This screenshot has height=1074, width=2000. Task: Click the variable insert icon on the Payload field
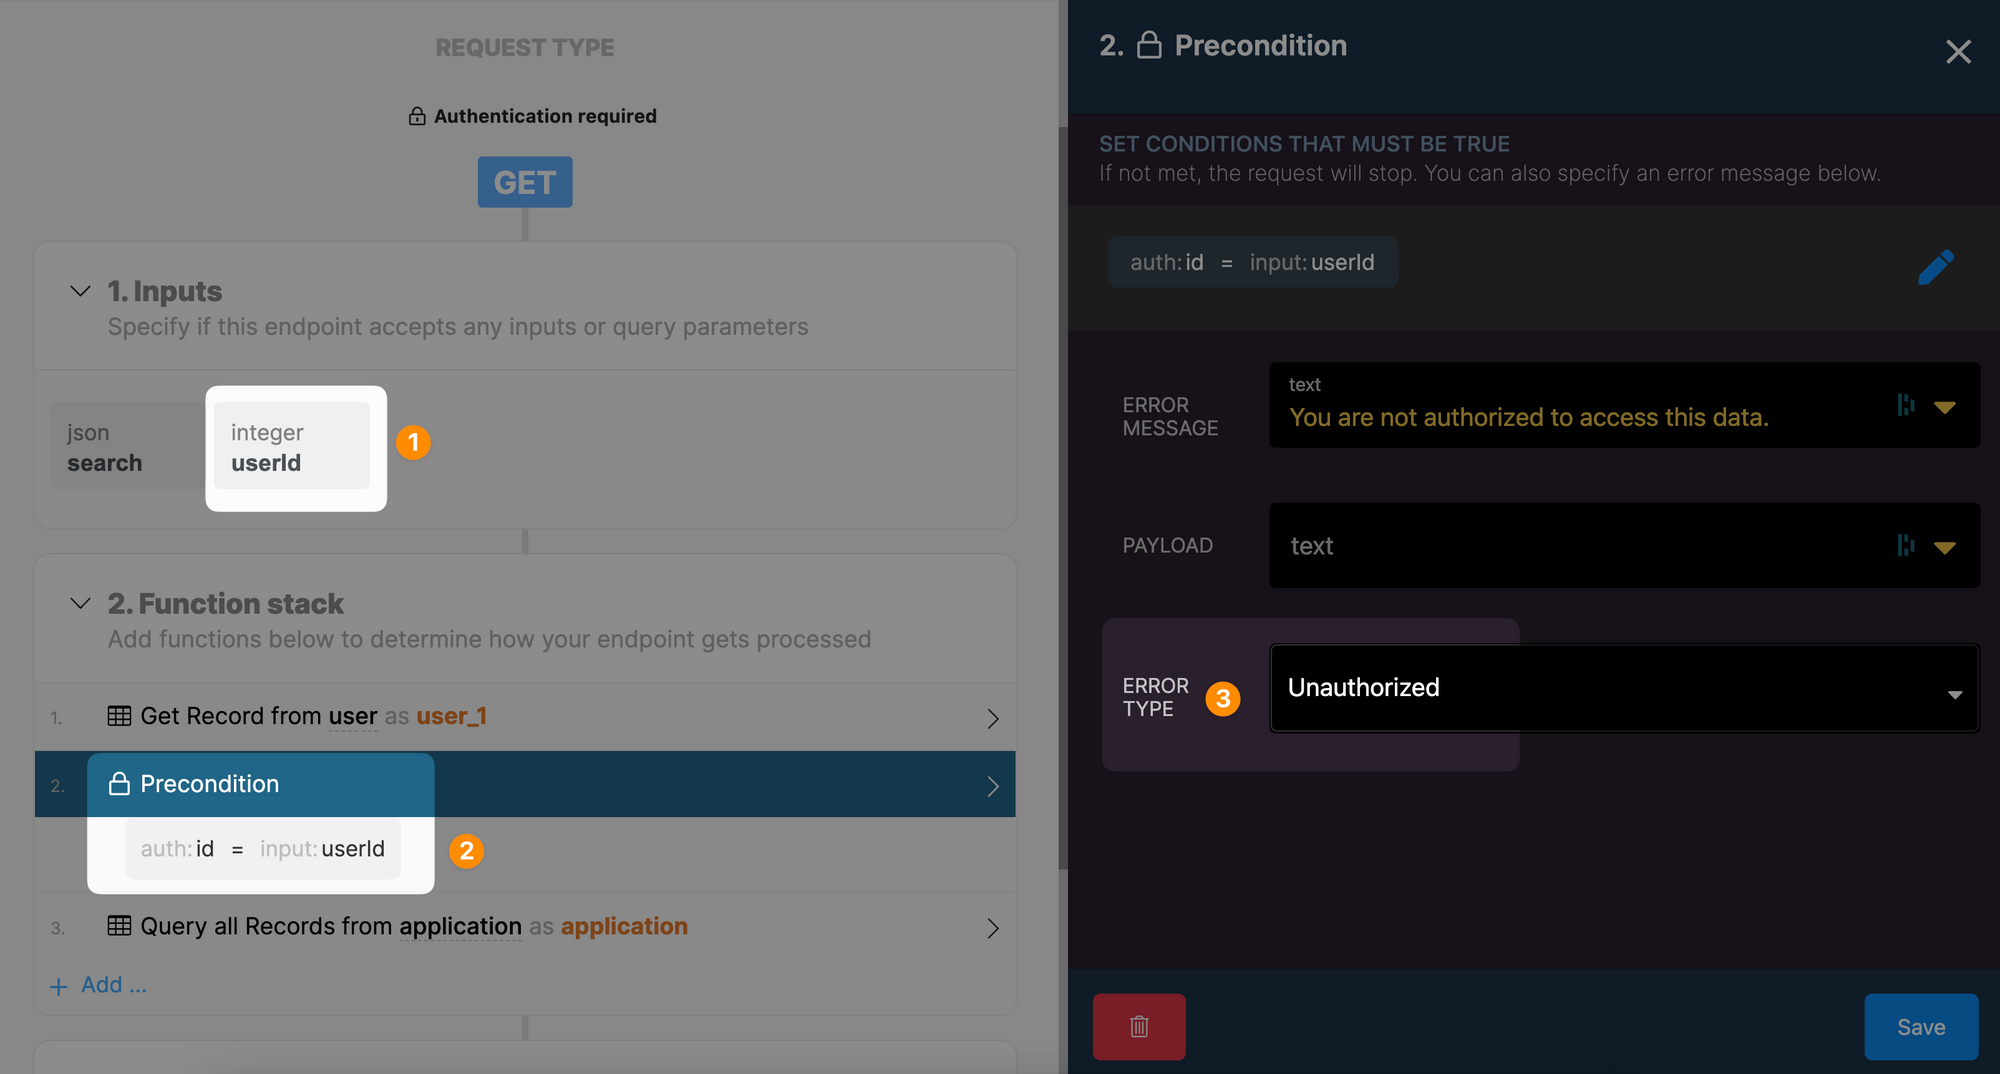pyautogui.click(x=1906, y=546)
